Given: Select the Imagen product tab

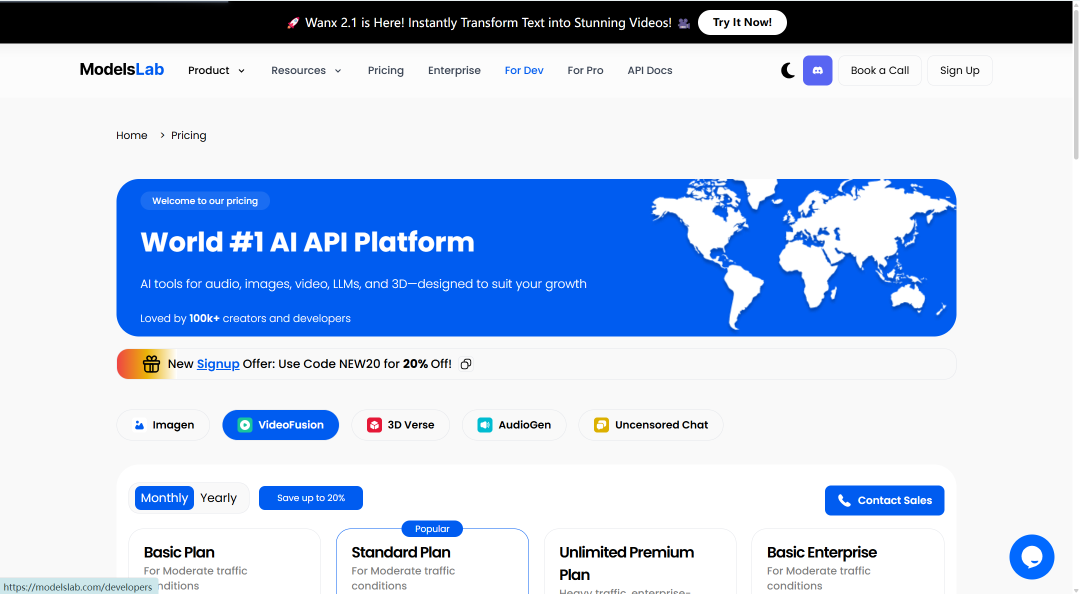Looking at the screenshot, I should (x=163, y=424).
